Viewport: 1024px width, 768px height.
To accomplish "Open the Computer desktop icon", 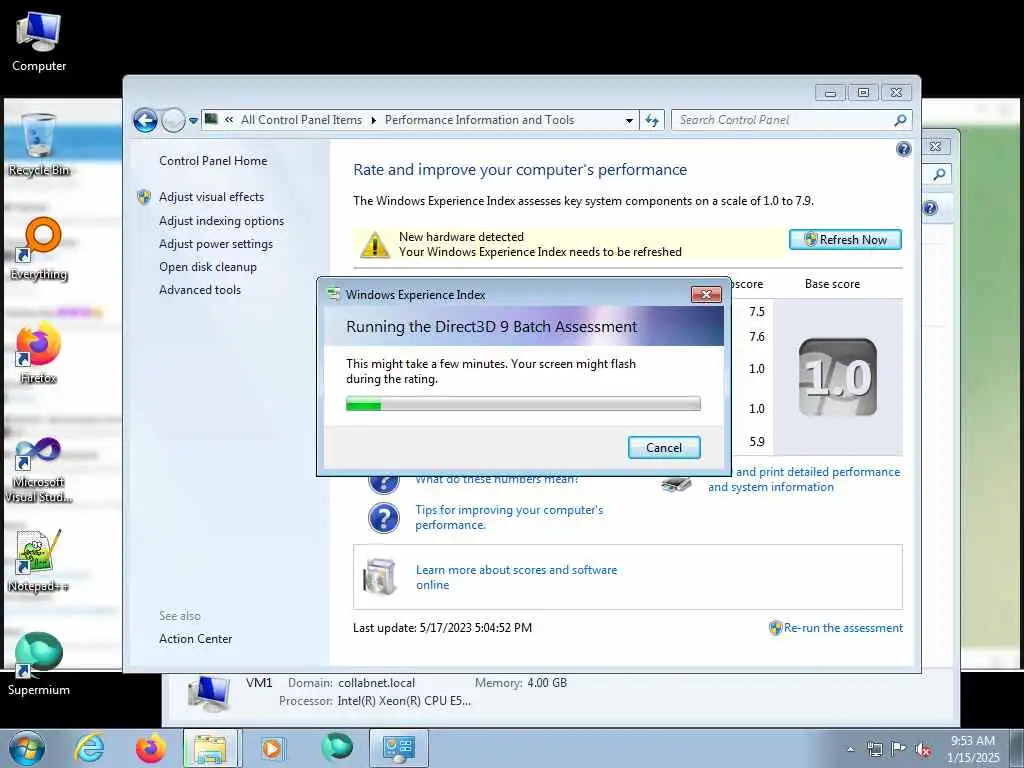I will pyautogui.click(x=39, y=42).
